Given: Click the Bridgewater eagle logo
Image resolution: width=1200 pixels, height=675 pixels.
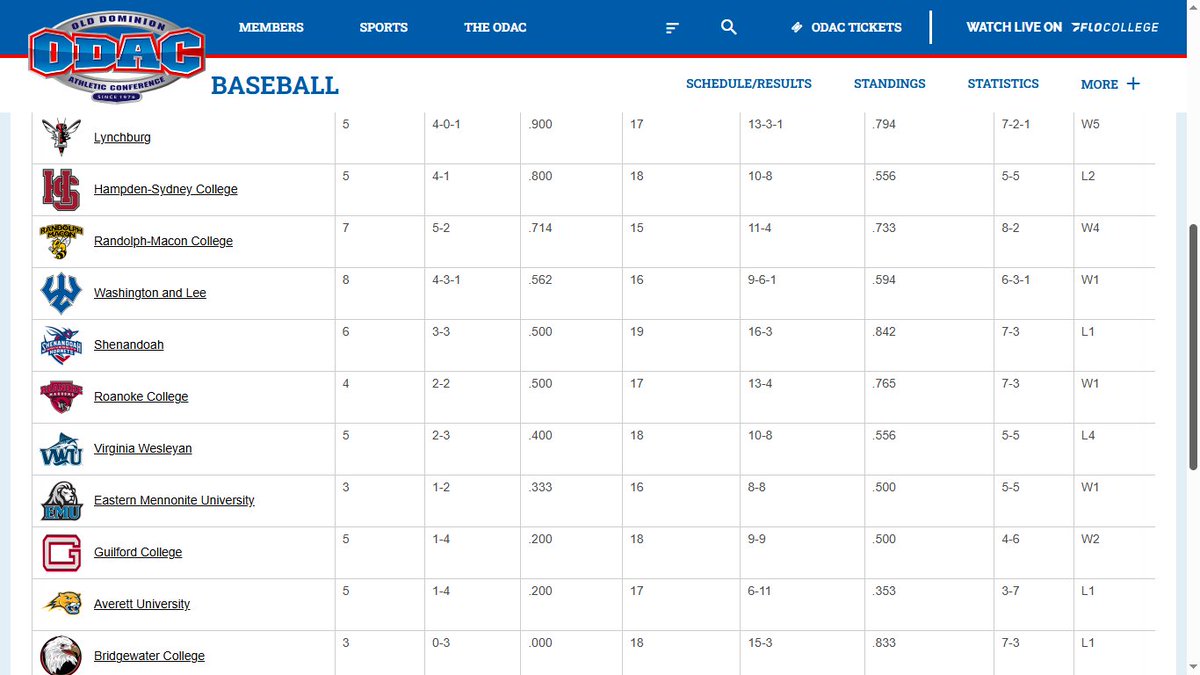Looking at the screenshot, I should pyautogui.click(x=61, y=656).
